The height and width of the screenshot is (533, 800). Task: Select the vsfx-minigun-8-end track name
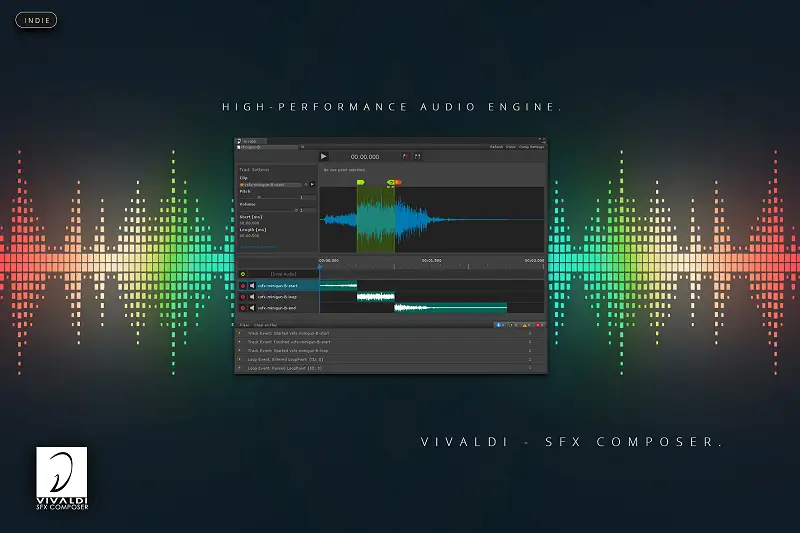(x=277, y=308)
